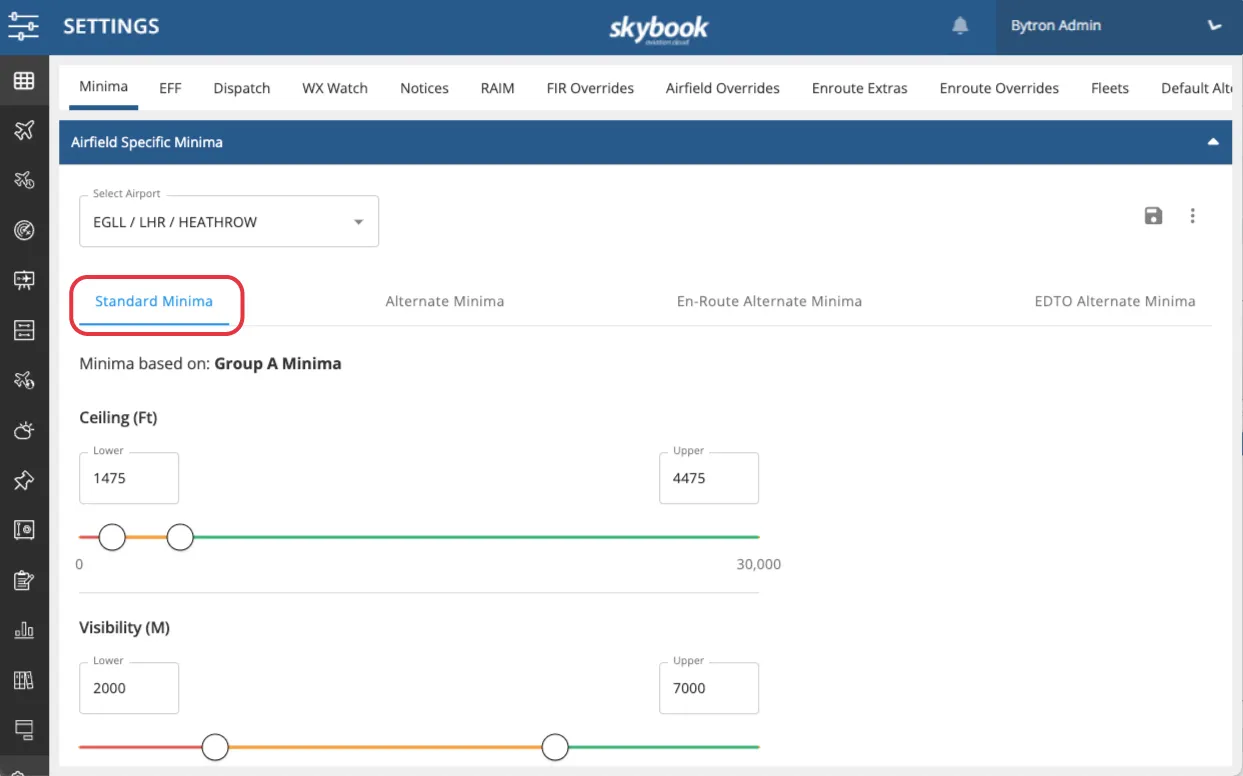Collapse the Airfield Specific Minima panel
Screen dimensions: 1243x776
tap(1213, 142)
